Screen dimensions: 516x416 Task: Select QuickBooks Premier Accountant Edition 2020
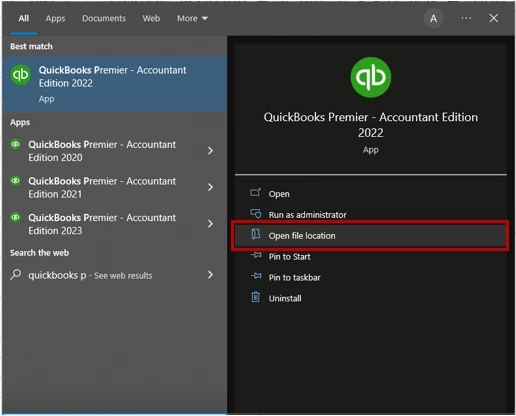(102, 151)
